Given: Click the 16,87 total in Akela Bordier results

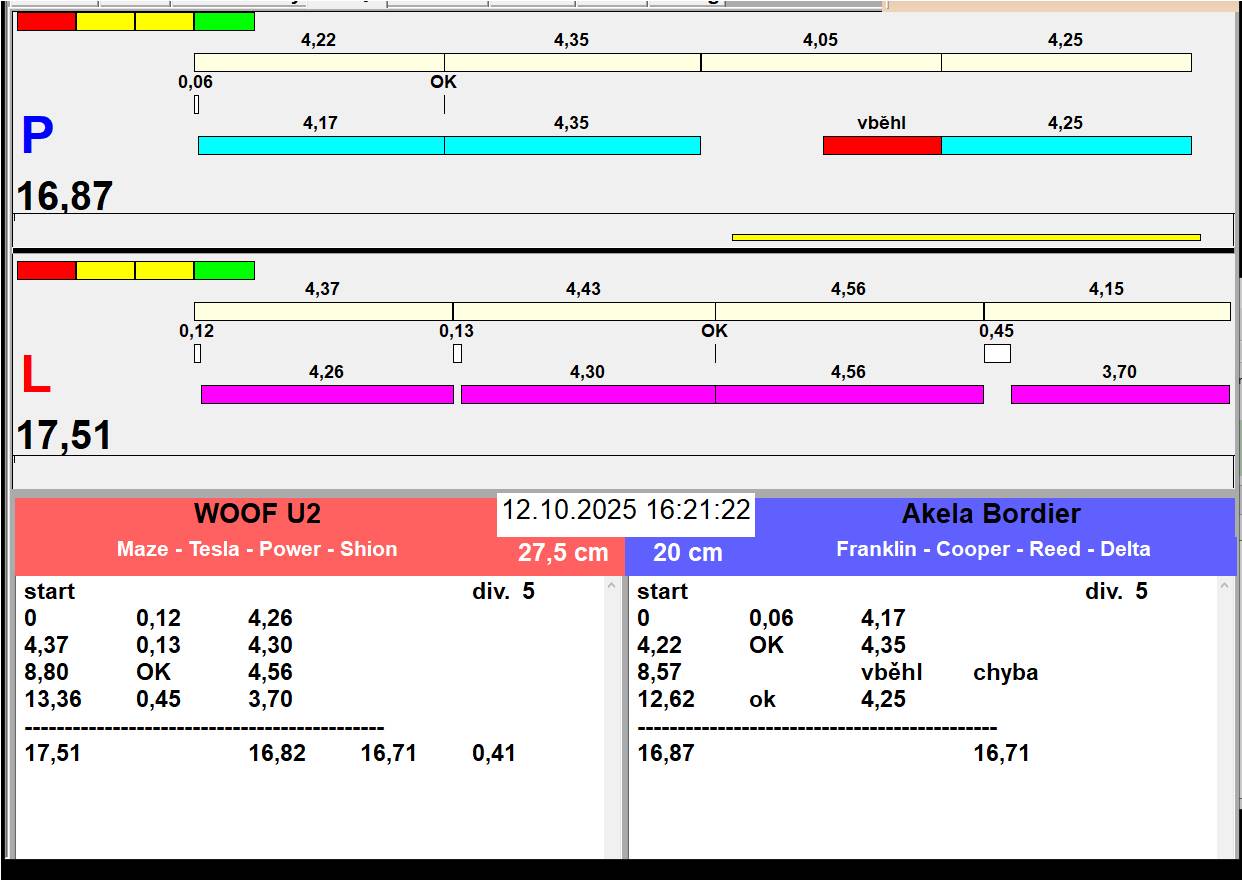Looking at the screenshot, I should tap(666, 753).
